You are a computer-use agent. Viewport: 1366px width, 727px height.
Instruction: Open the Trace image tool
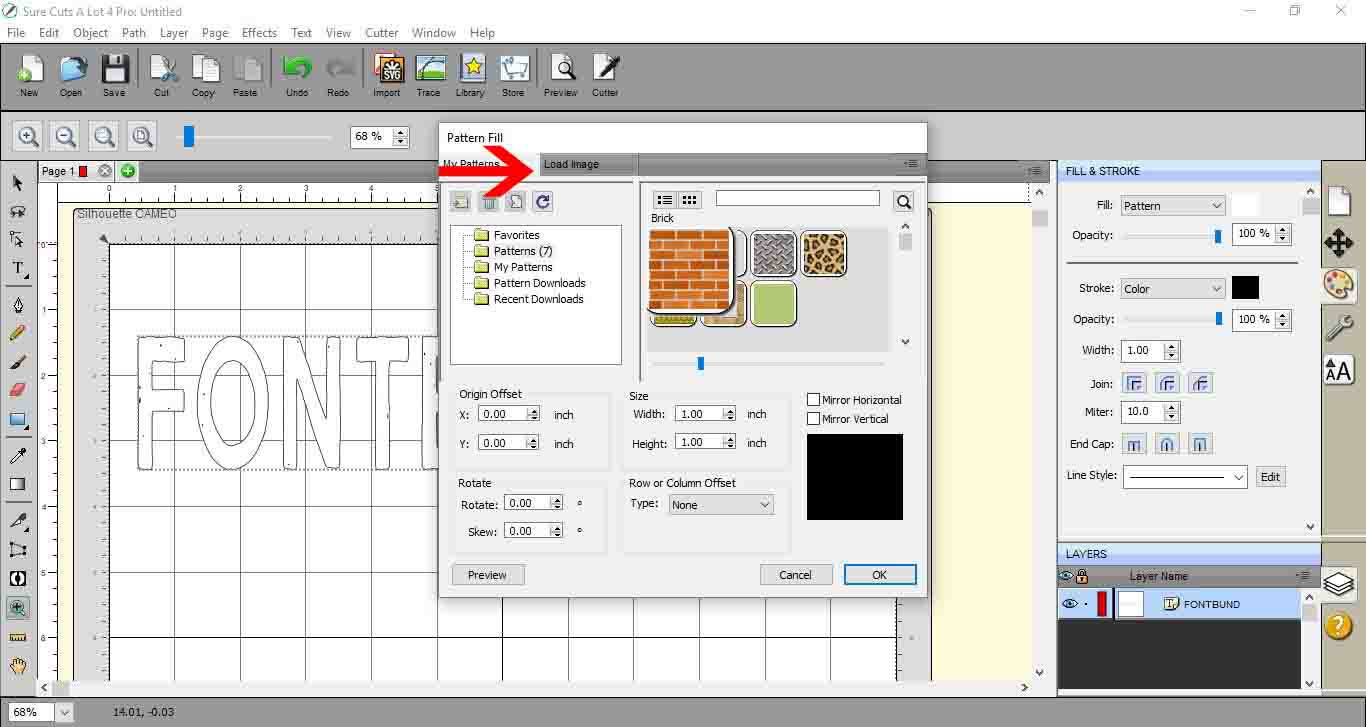(x=429, y=75)
